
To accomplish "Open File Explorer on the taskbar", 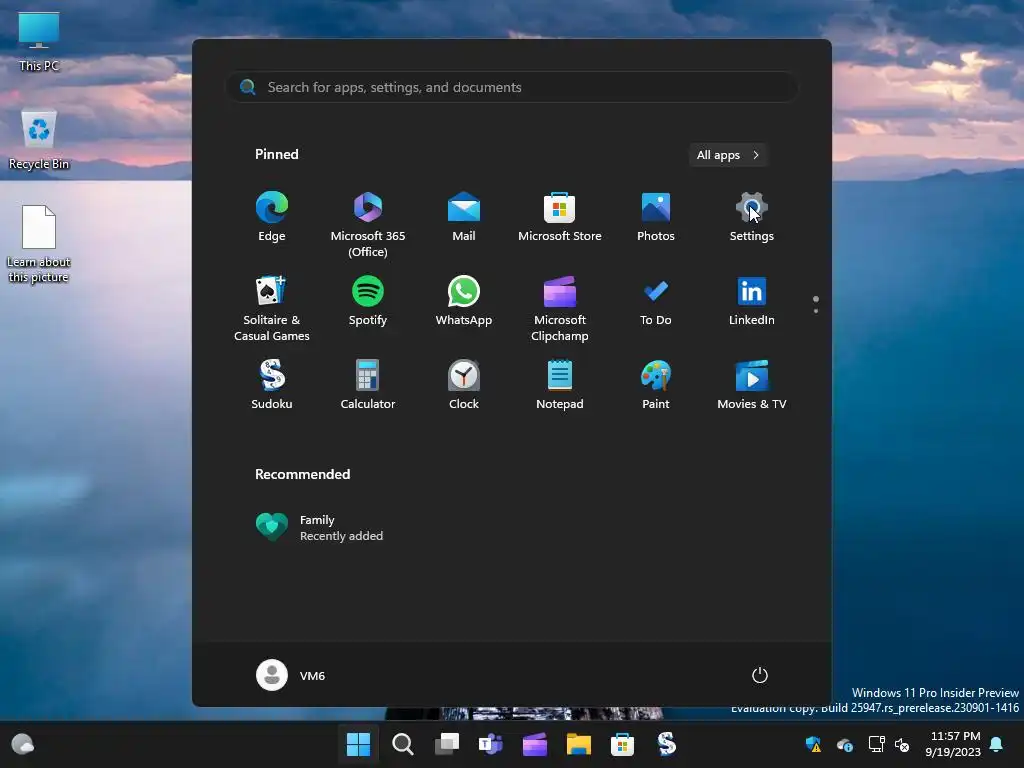I will (579, 744).
